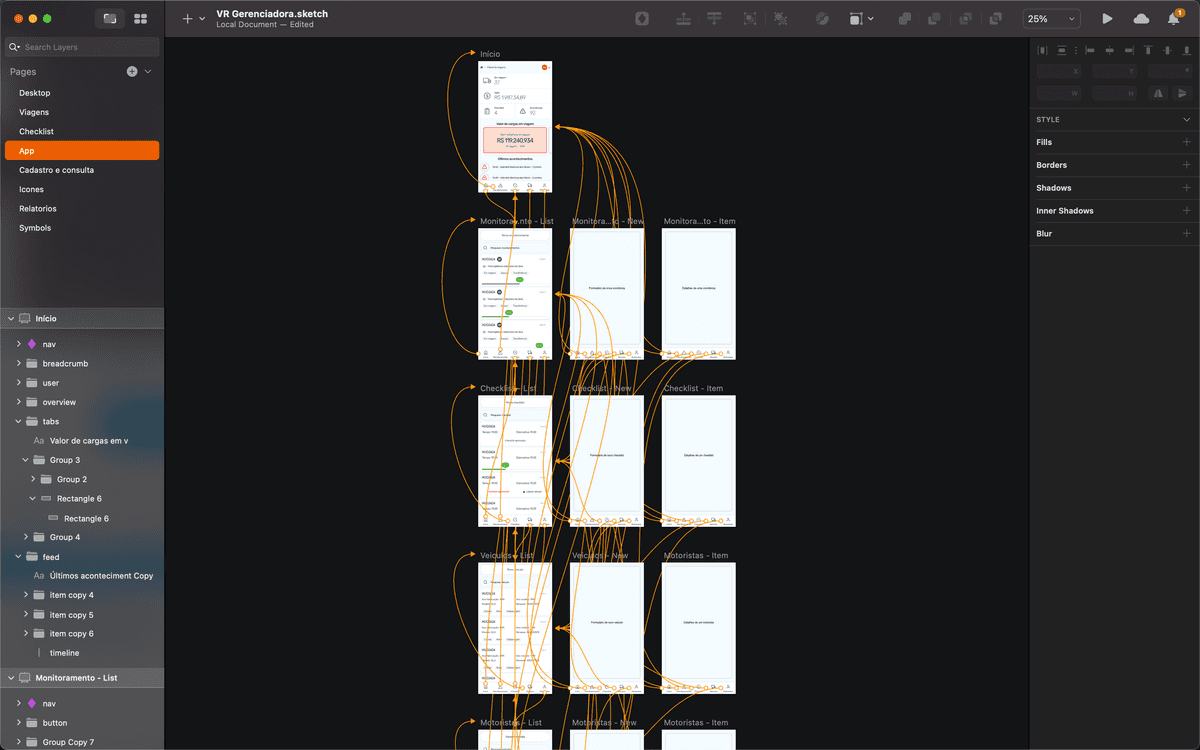Image resolution: width=1200 pixels, height=750 pixels.
Task: Open the notifications bell
Action: pyautogui.click(x=1173, y=19)
